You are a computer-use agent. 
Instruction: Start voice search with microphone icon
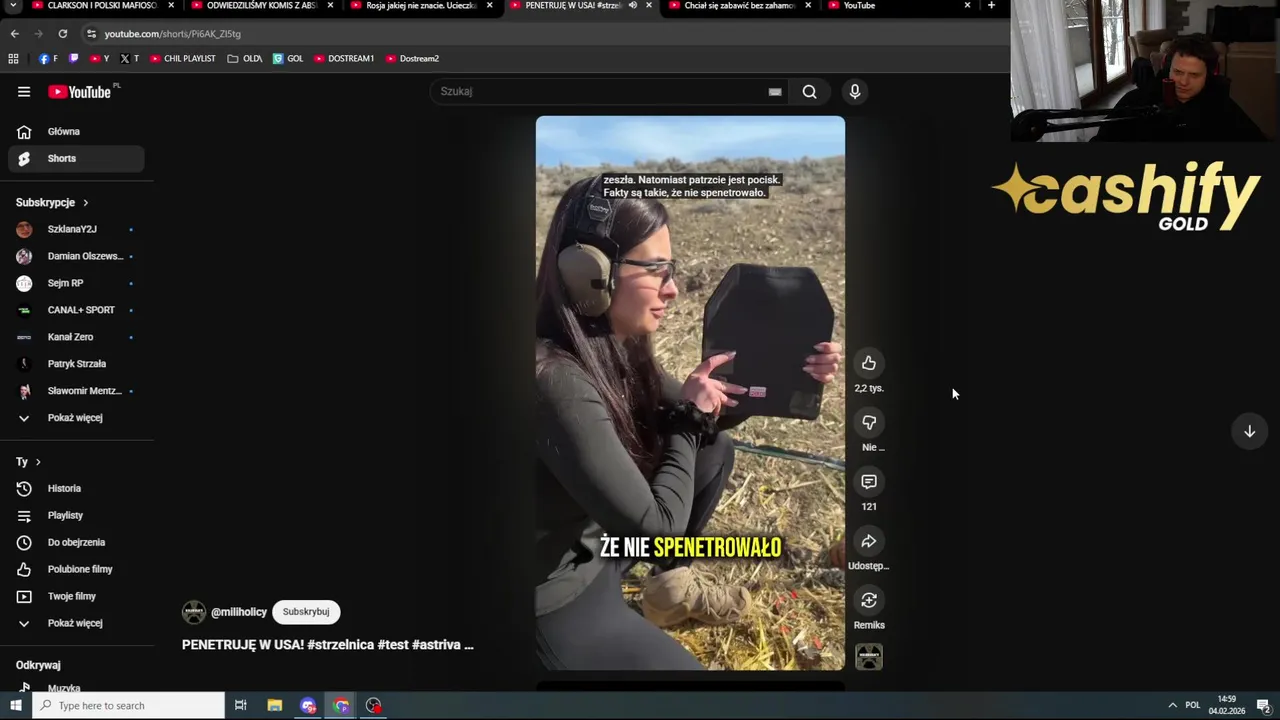point(855,91)
